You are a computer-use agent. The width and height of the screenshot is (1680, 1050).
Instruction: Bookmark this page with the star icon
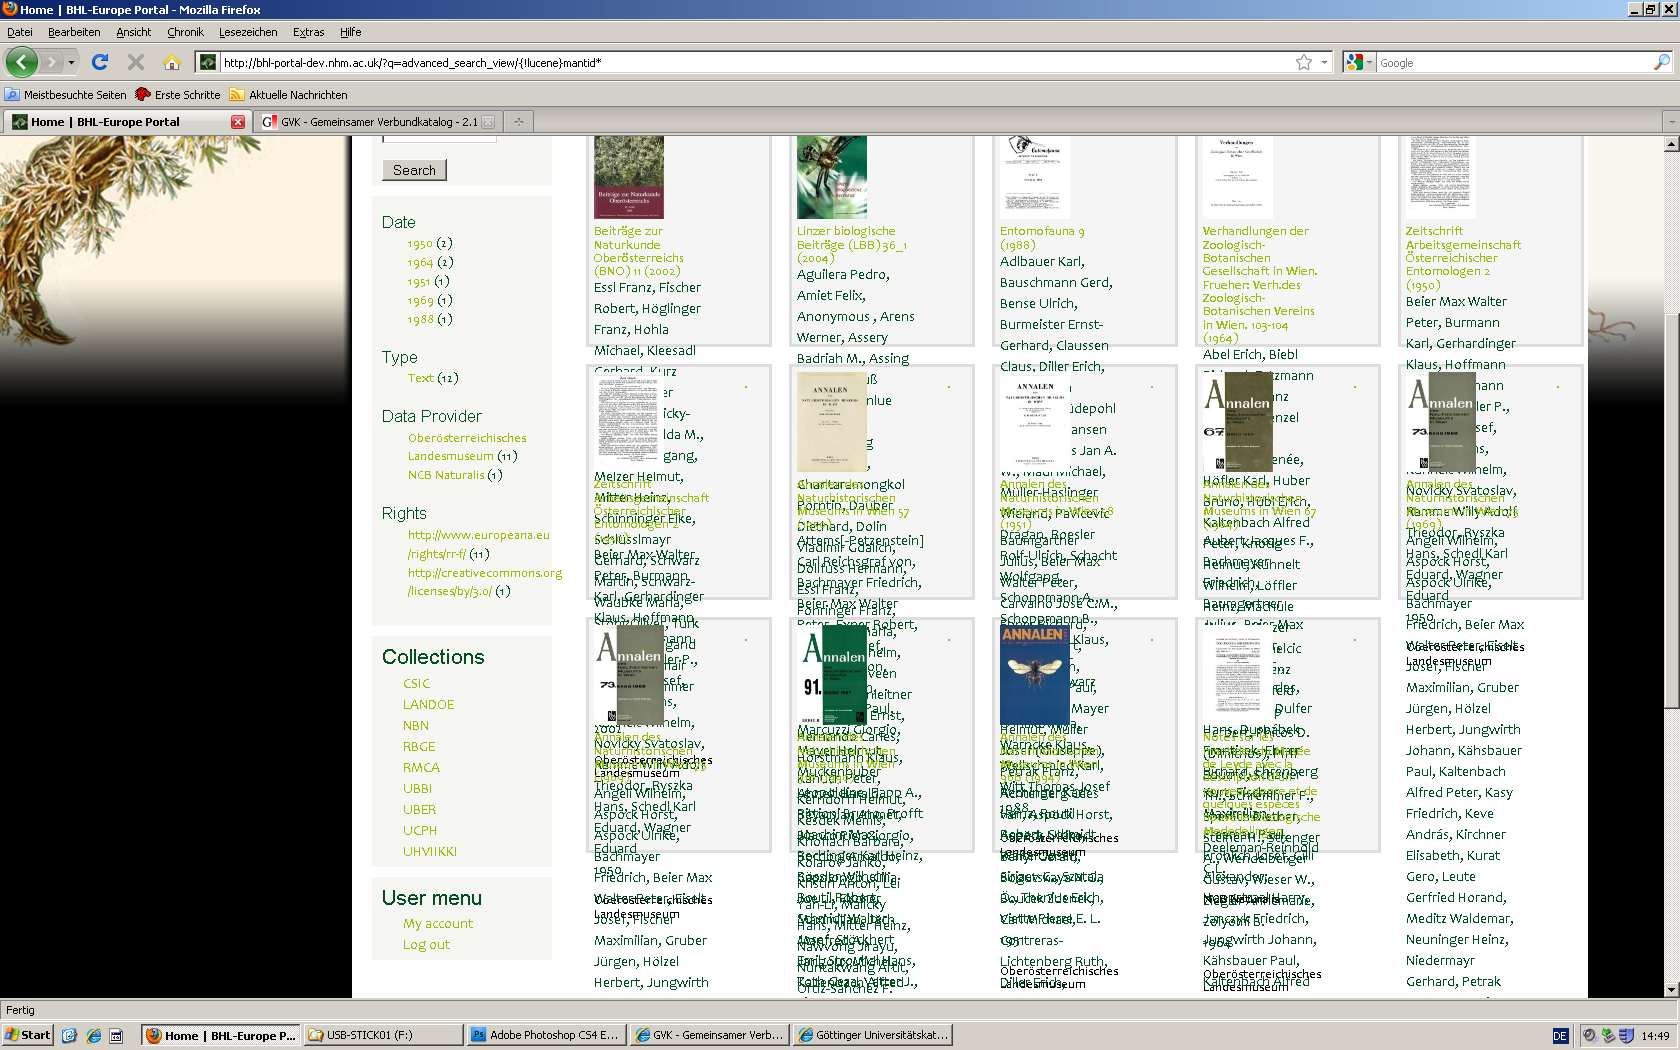(x=1303, y=62)
